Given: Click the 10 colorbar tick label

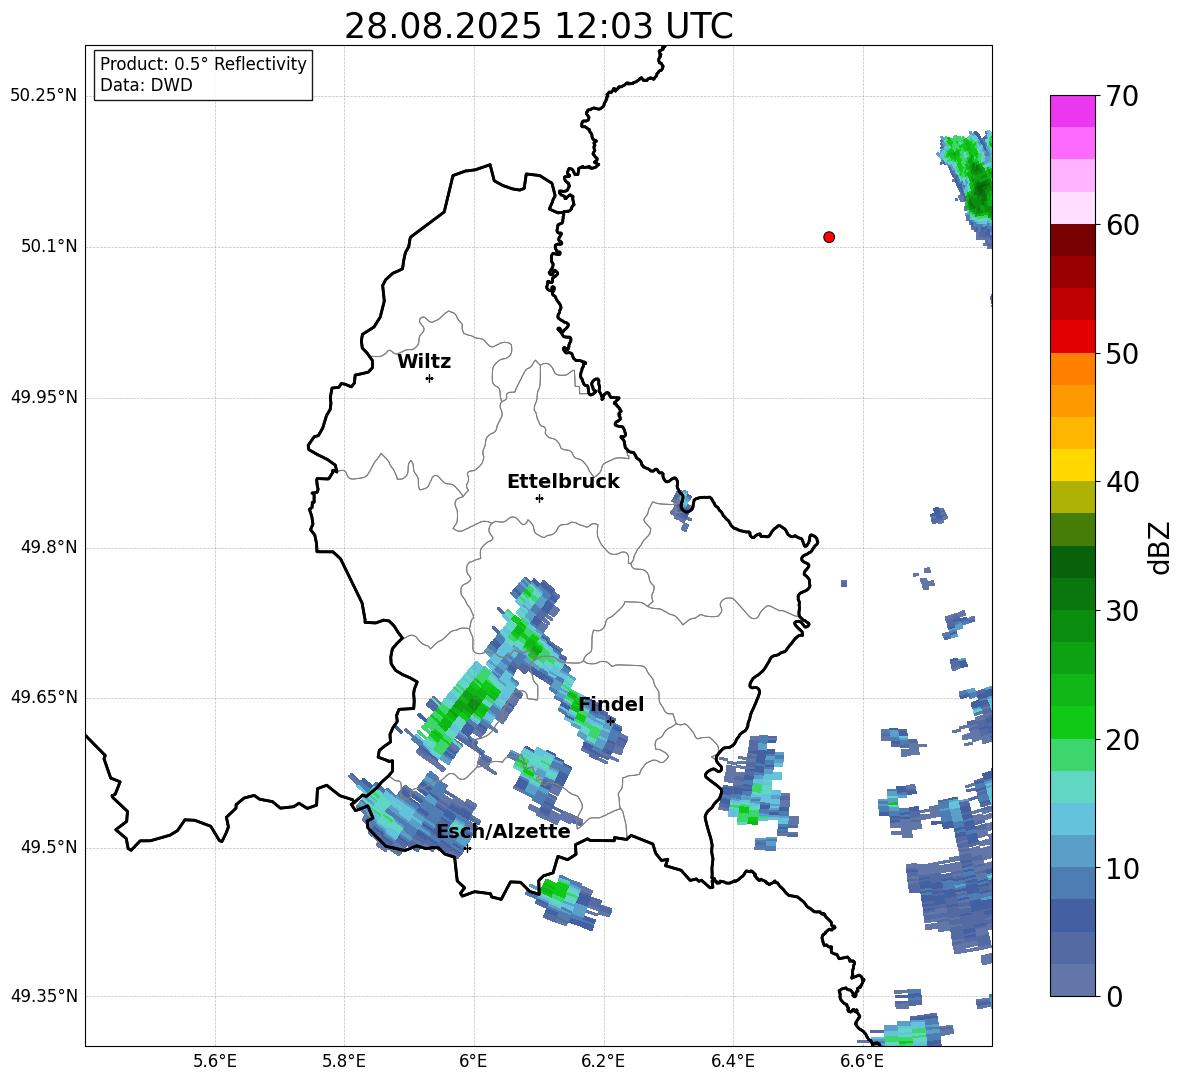Looking at the screenshot, I should pos(1122,868).
